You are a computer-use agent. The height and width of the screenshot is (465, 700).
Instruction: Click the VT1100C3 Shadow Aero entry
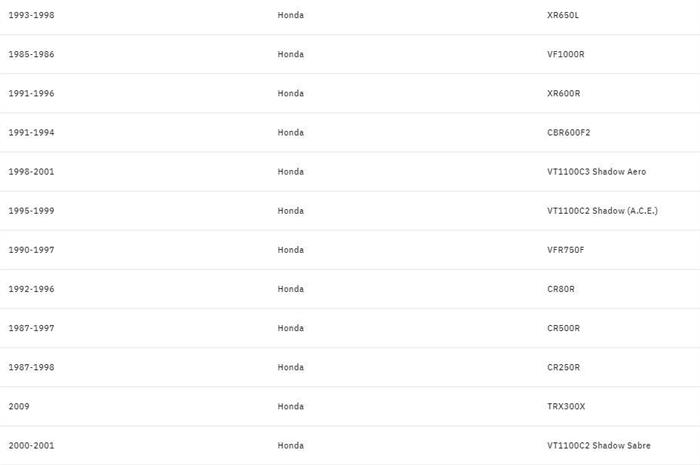coord(596,171)
